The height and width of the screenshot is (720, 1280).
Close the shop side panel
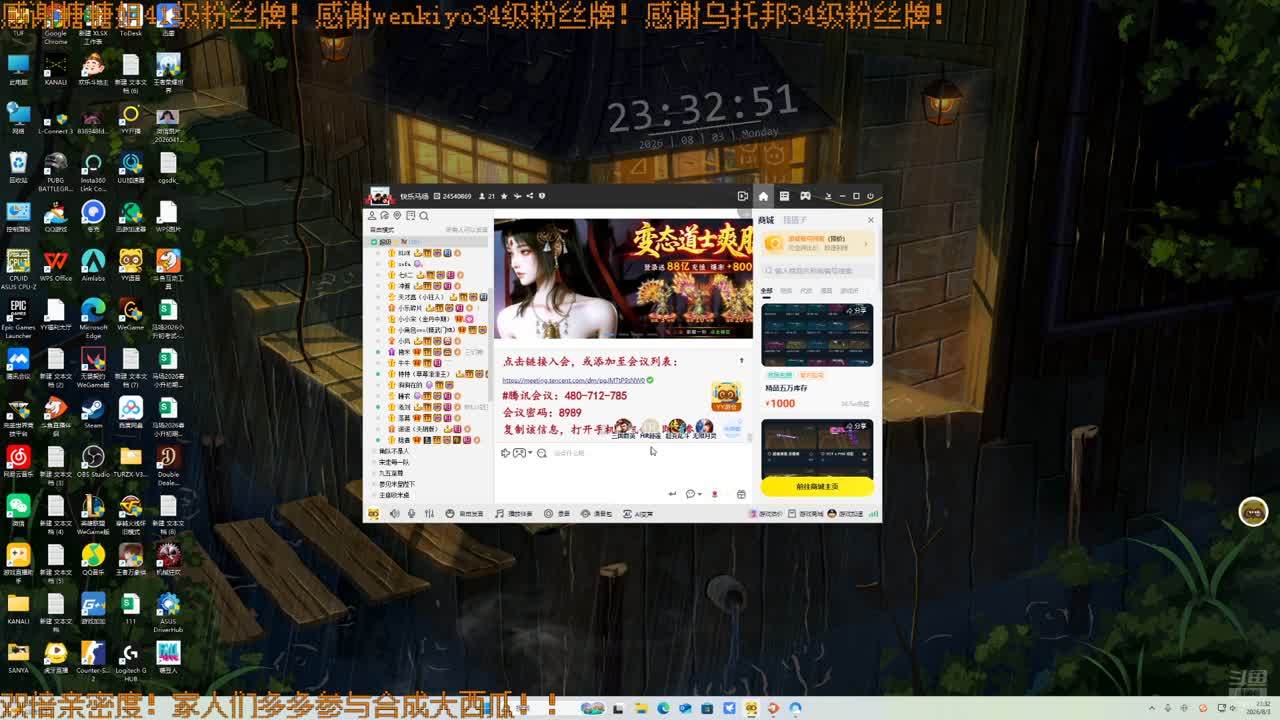pyautogui.click(x=870, y=220)
